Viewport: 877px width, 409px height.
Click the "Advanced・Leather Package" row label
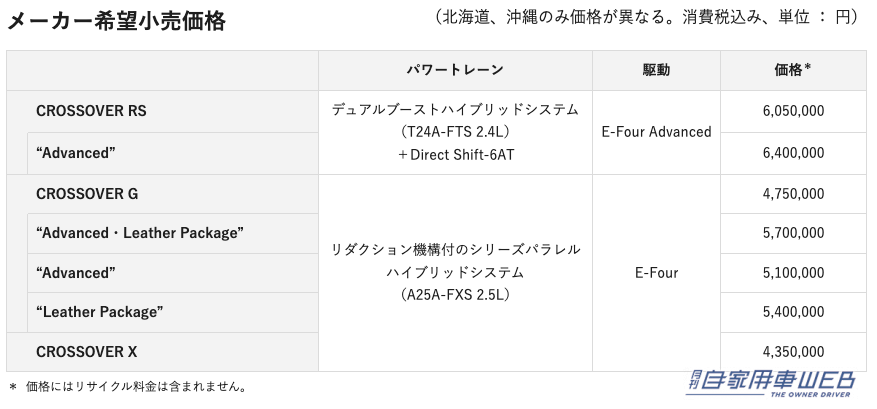pos(140,233)
